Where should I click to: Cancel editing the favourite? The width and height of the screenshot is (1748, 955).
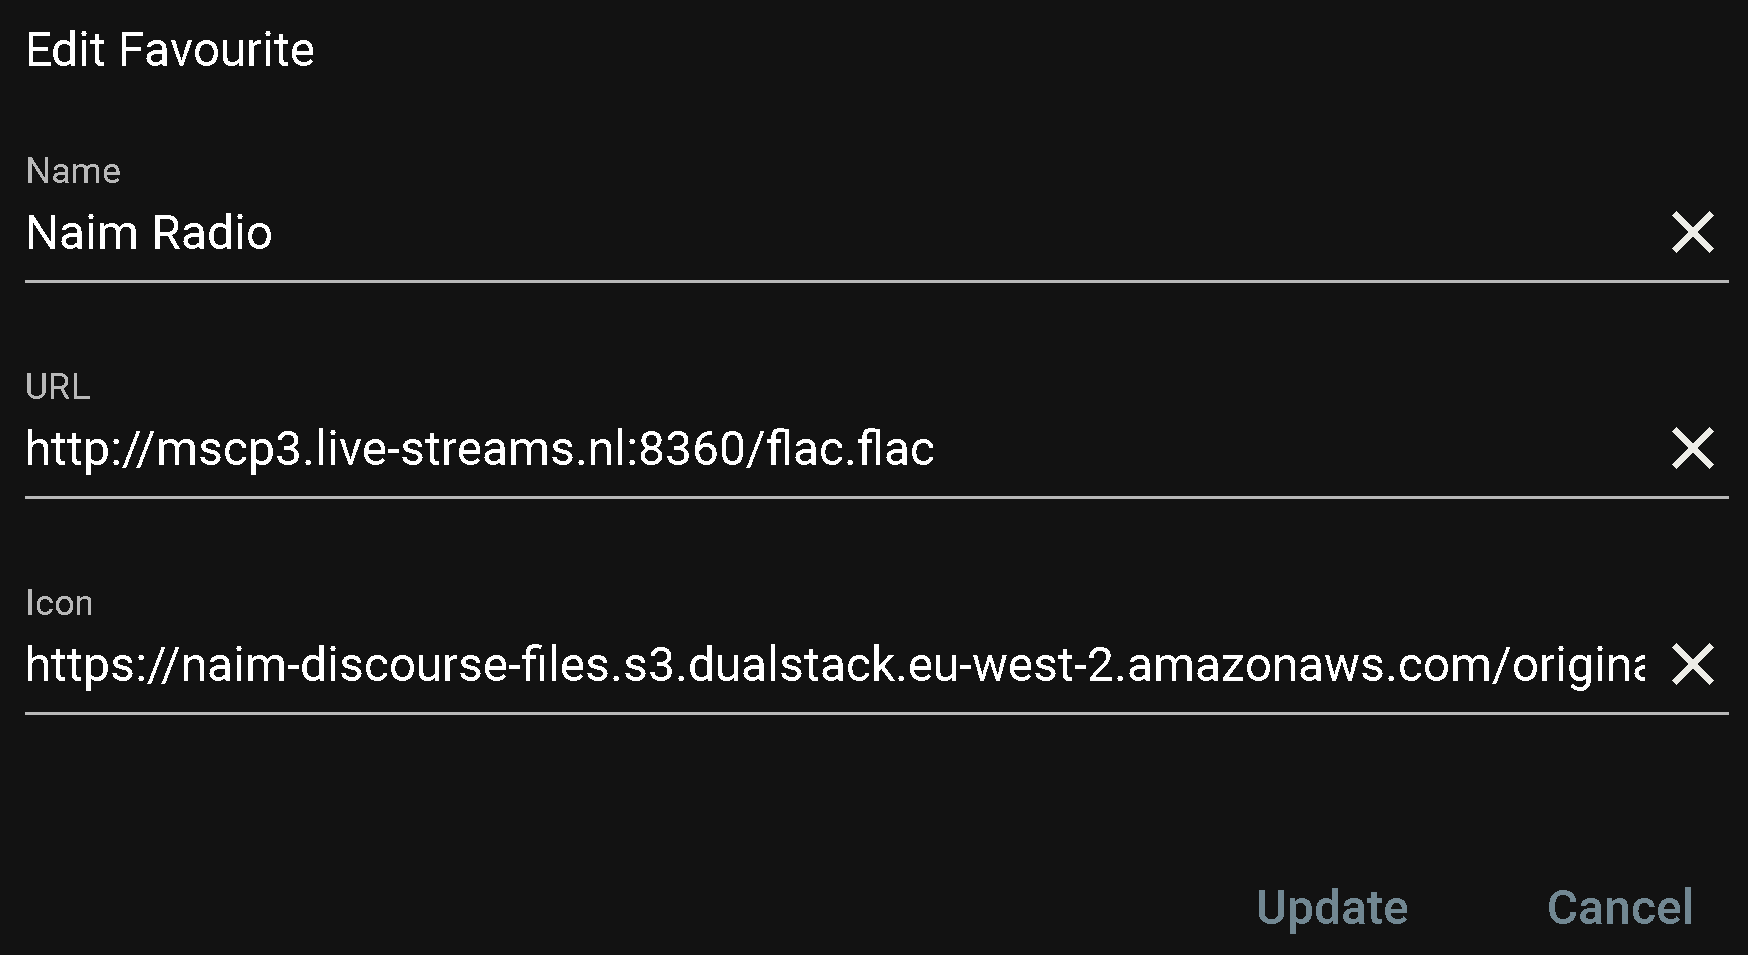[1619, 908]
